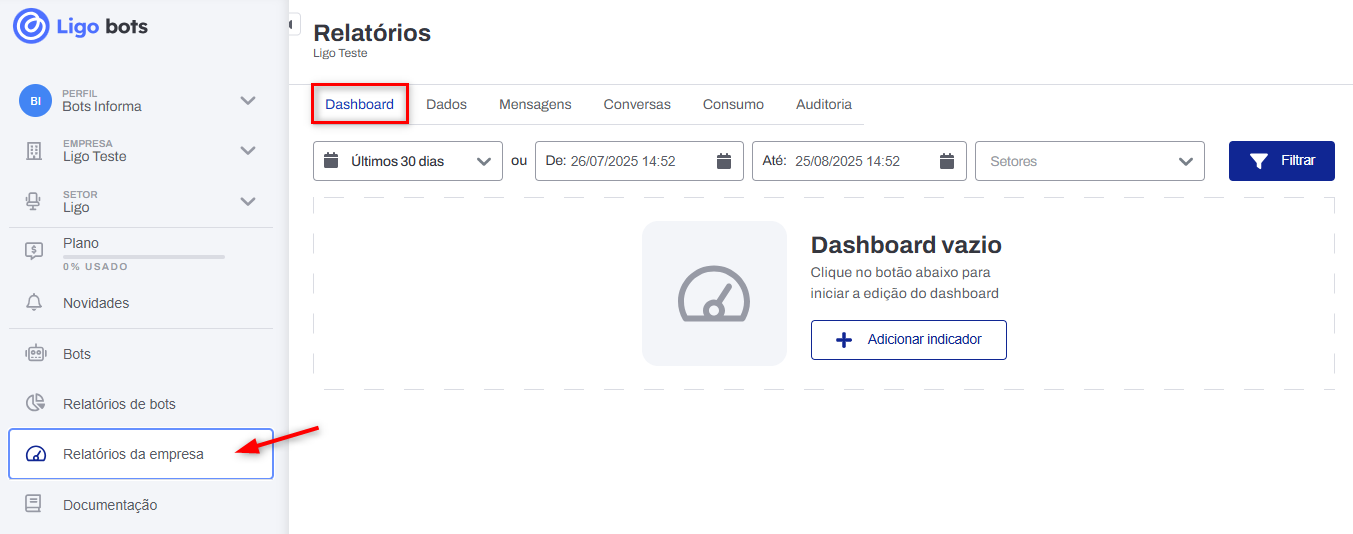Switch to the Mensagens tab
Image resolution: width=1353 pixels, height=534 pixels.
pyautogui.click(x=535, y=104)
